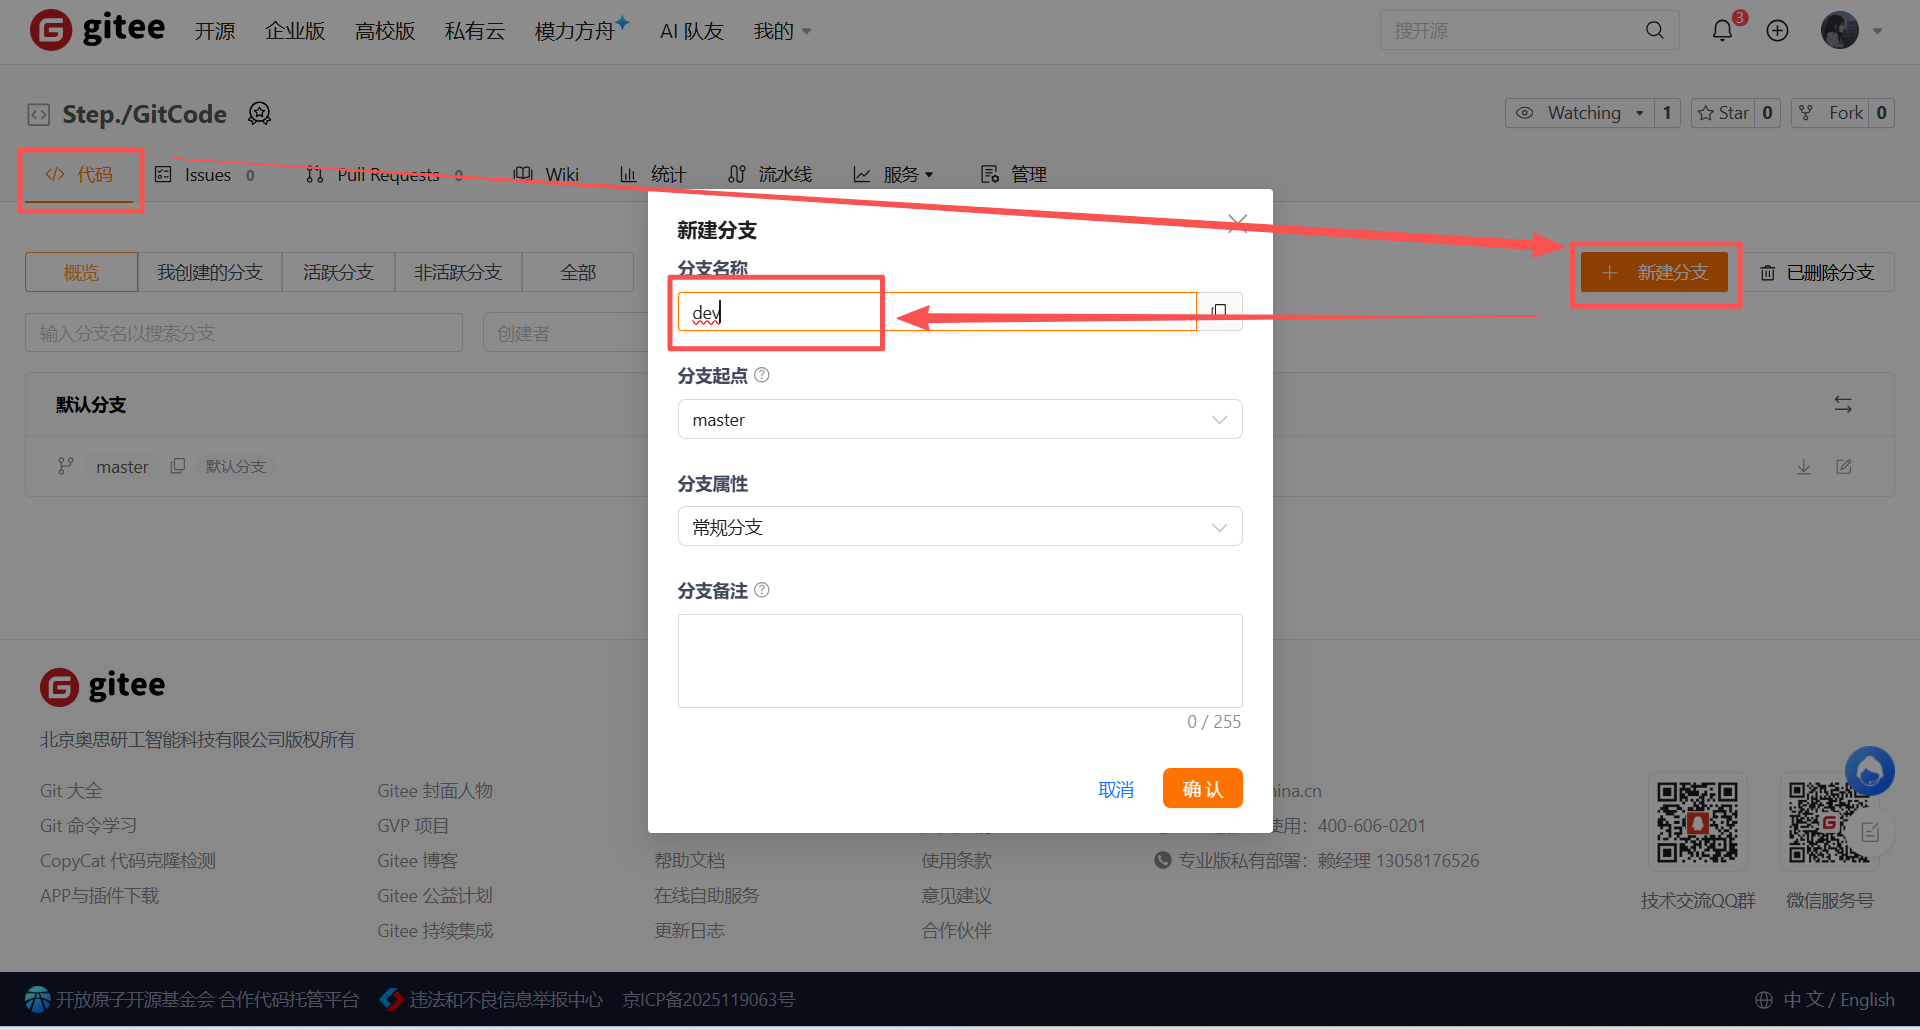Viewport: 1920px width, 1030px height.
Task: Click the 已删除分支 button
Action: pos(1818,273)
